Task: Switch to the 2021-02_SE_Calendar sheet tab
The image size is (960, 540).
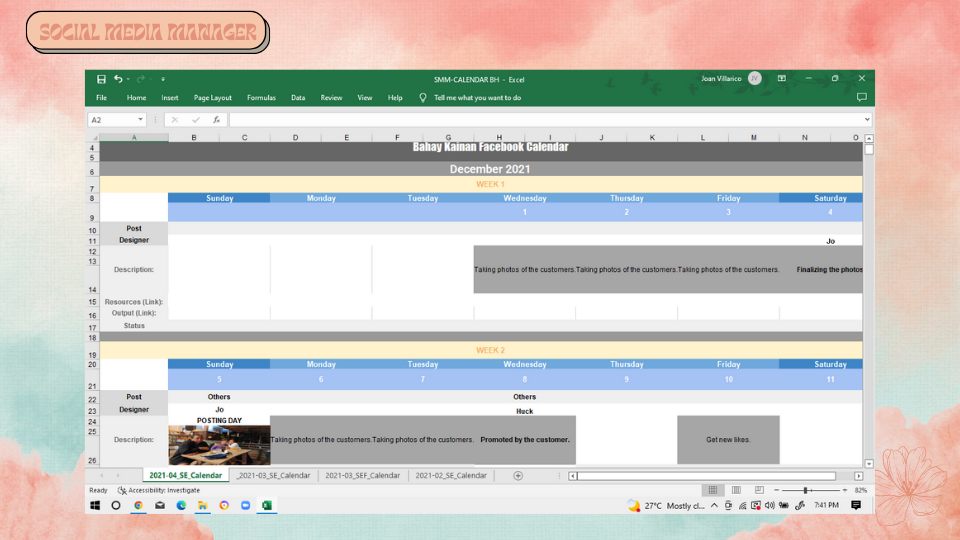Action: coord(451,475)
